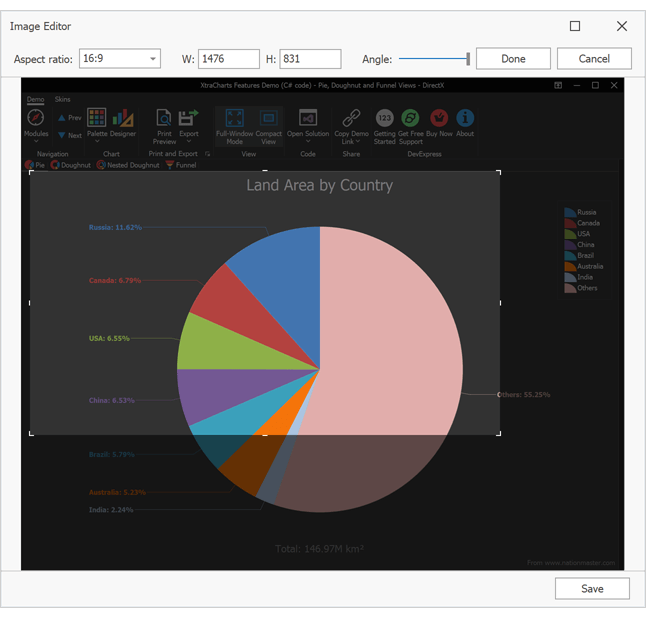Open the Palette gallery
The height and width of the screenshot is (618, 646).
click(97, 118)
